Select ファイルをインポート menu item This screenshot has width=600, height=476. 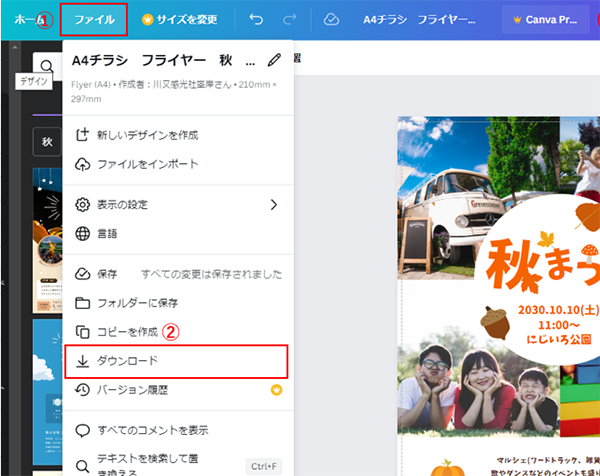[178, 164]
